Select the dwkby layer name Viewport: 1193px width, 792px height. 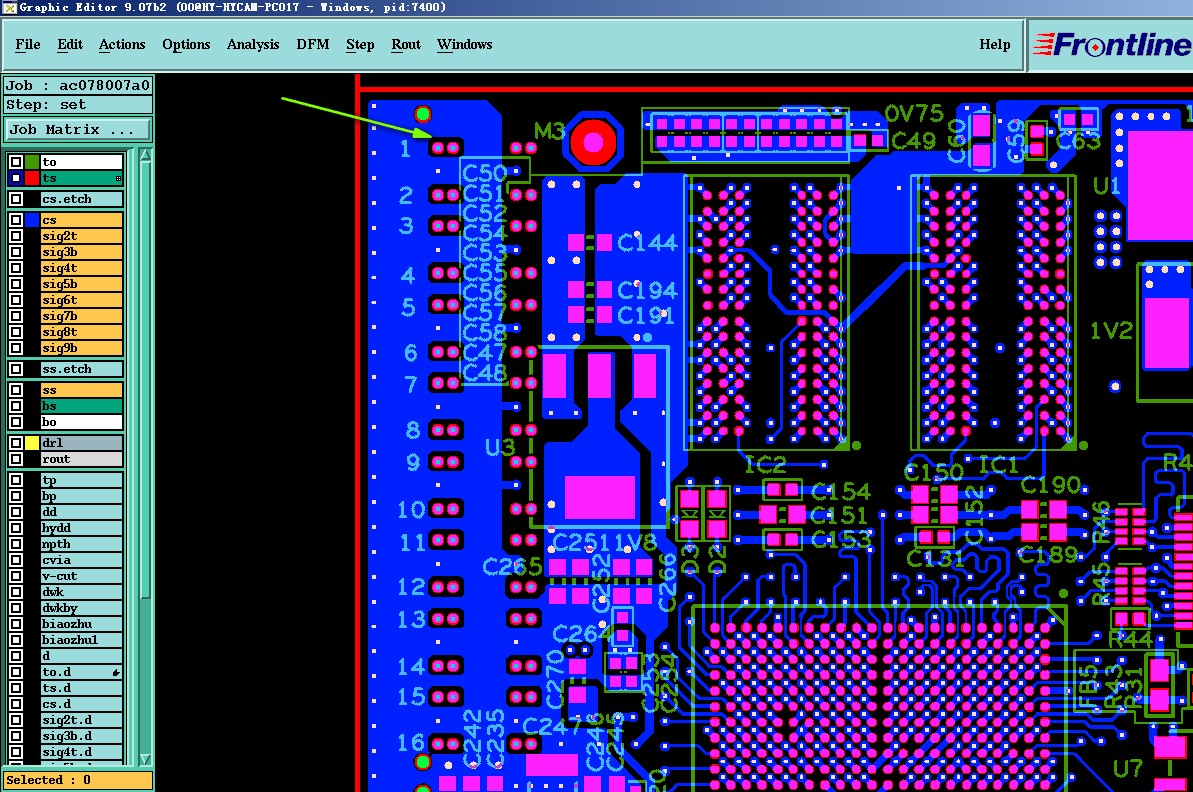point(81,608)
